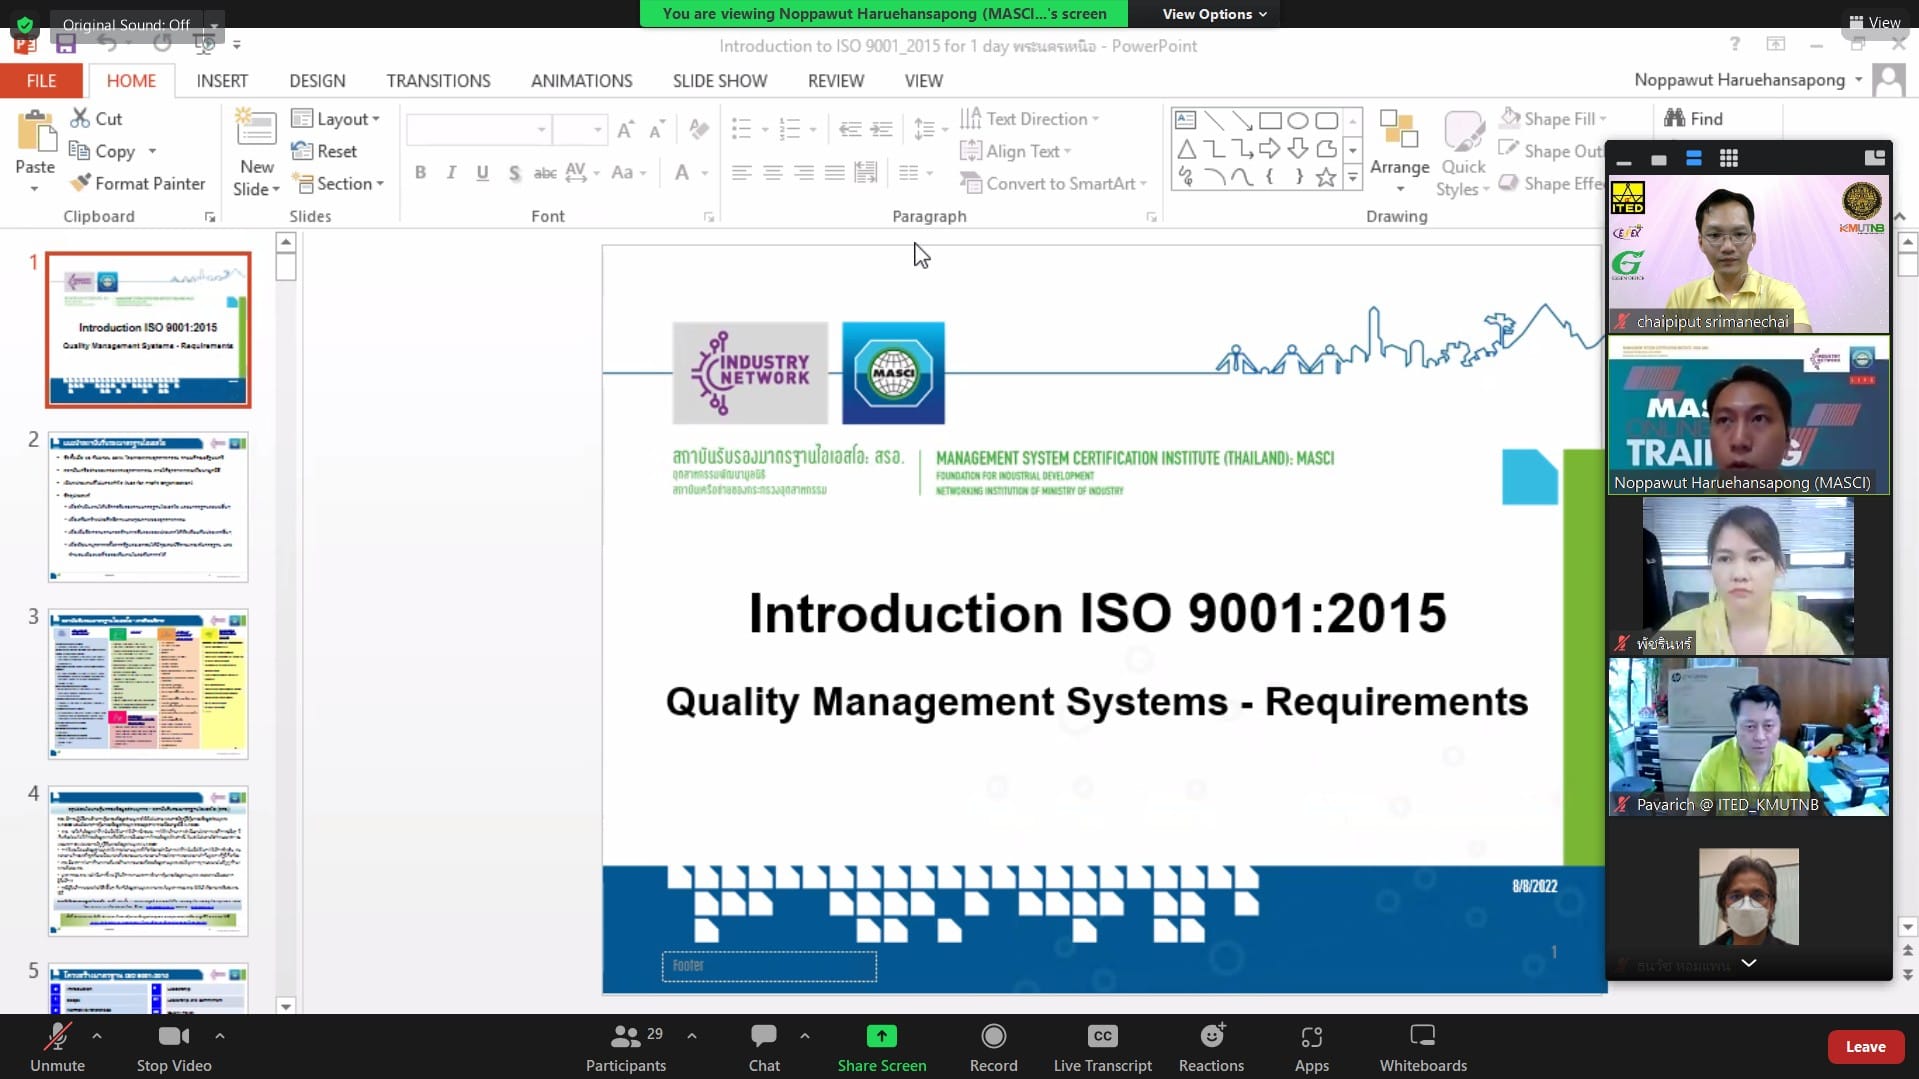1919x1079 pixels.
Task: Click the Decrease Font Size icon
Action: click(657, 130)
